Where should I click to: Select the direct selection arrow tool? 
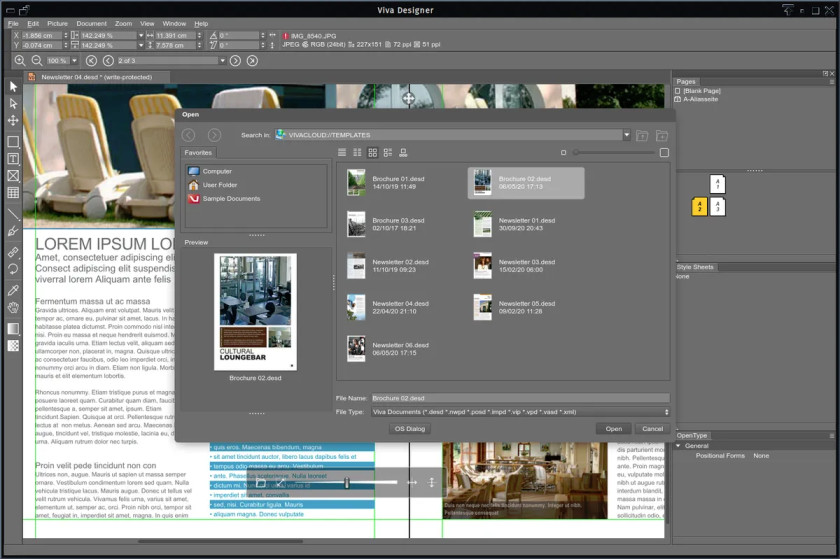pos(13,104)
